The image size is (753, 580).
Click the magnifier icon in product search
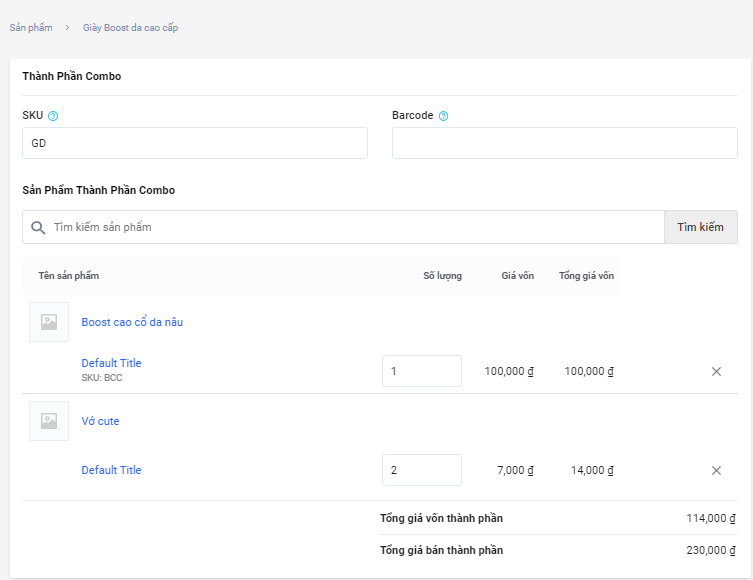[x=38, y=227]
